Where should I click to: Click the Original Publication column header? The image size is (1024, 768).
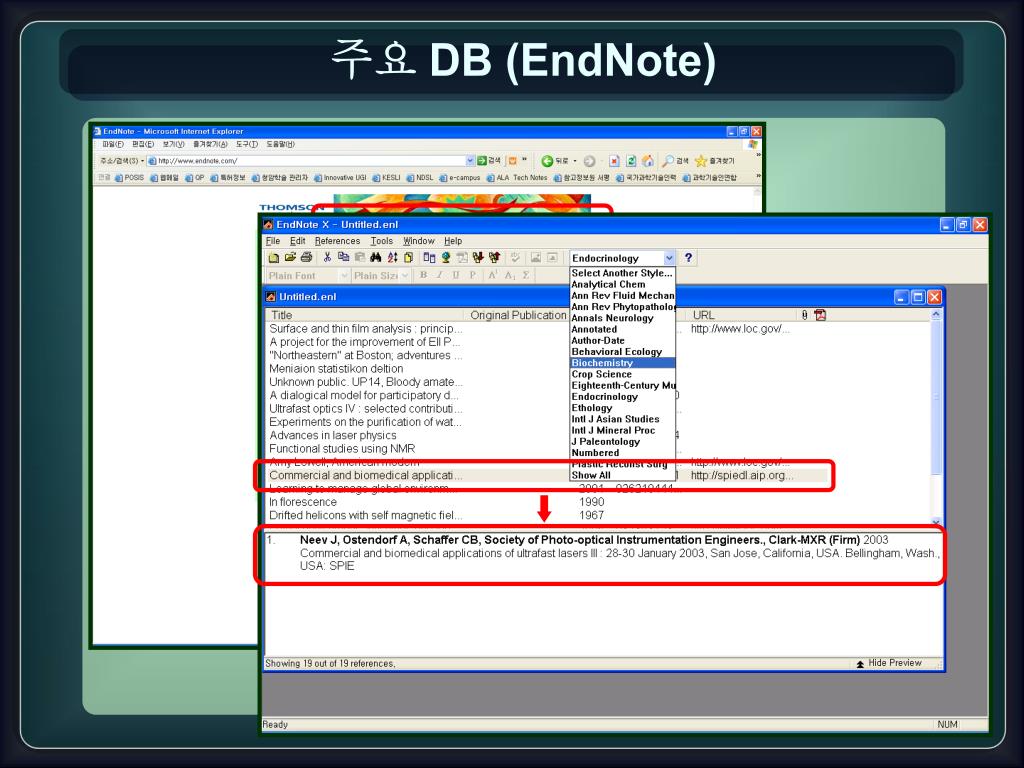[518, 315]
